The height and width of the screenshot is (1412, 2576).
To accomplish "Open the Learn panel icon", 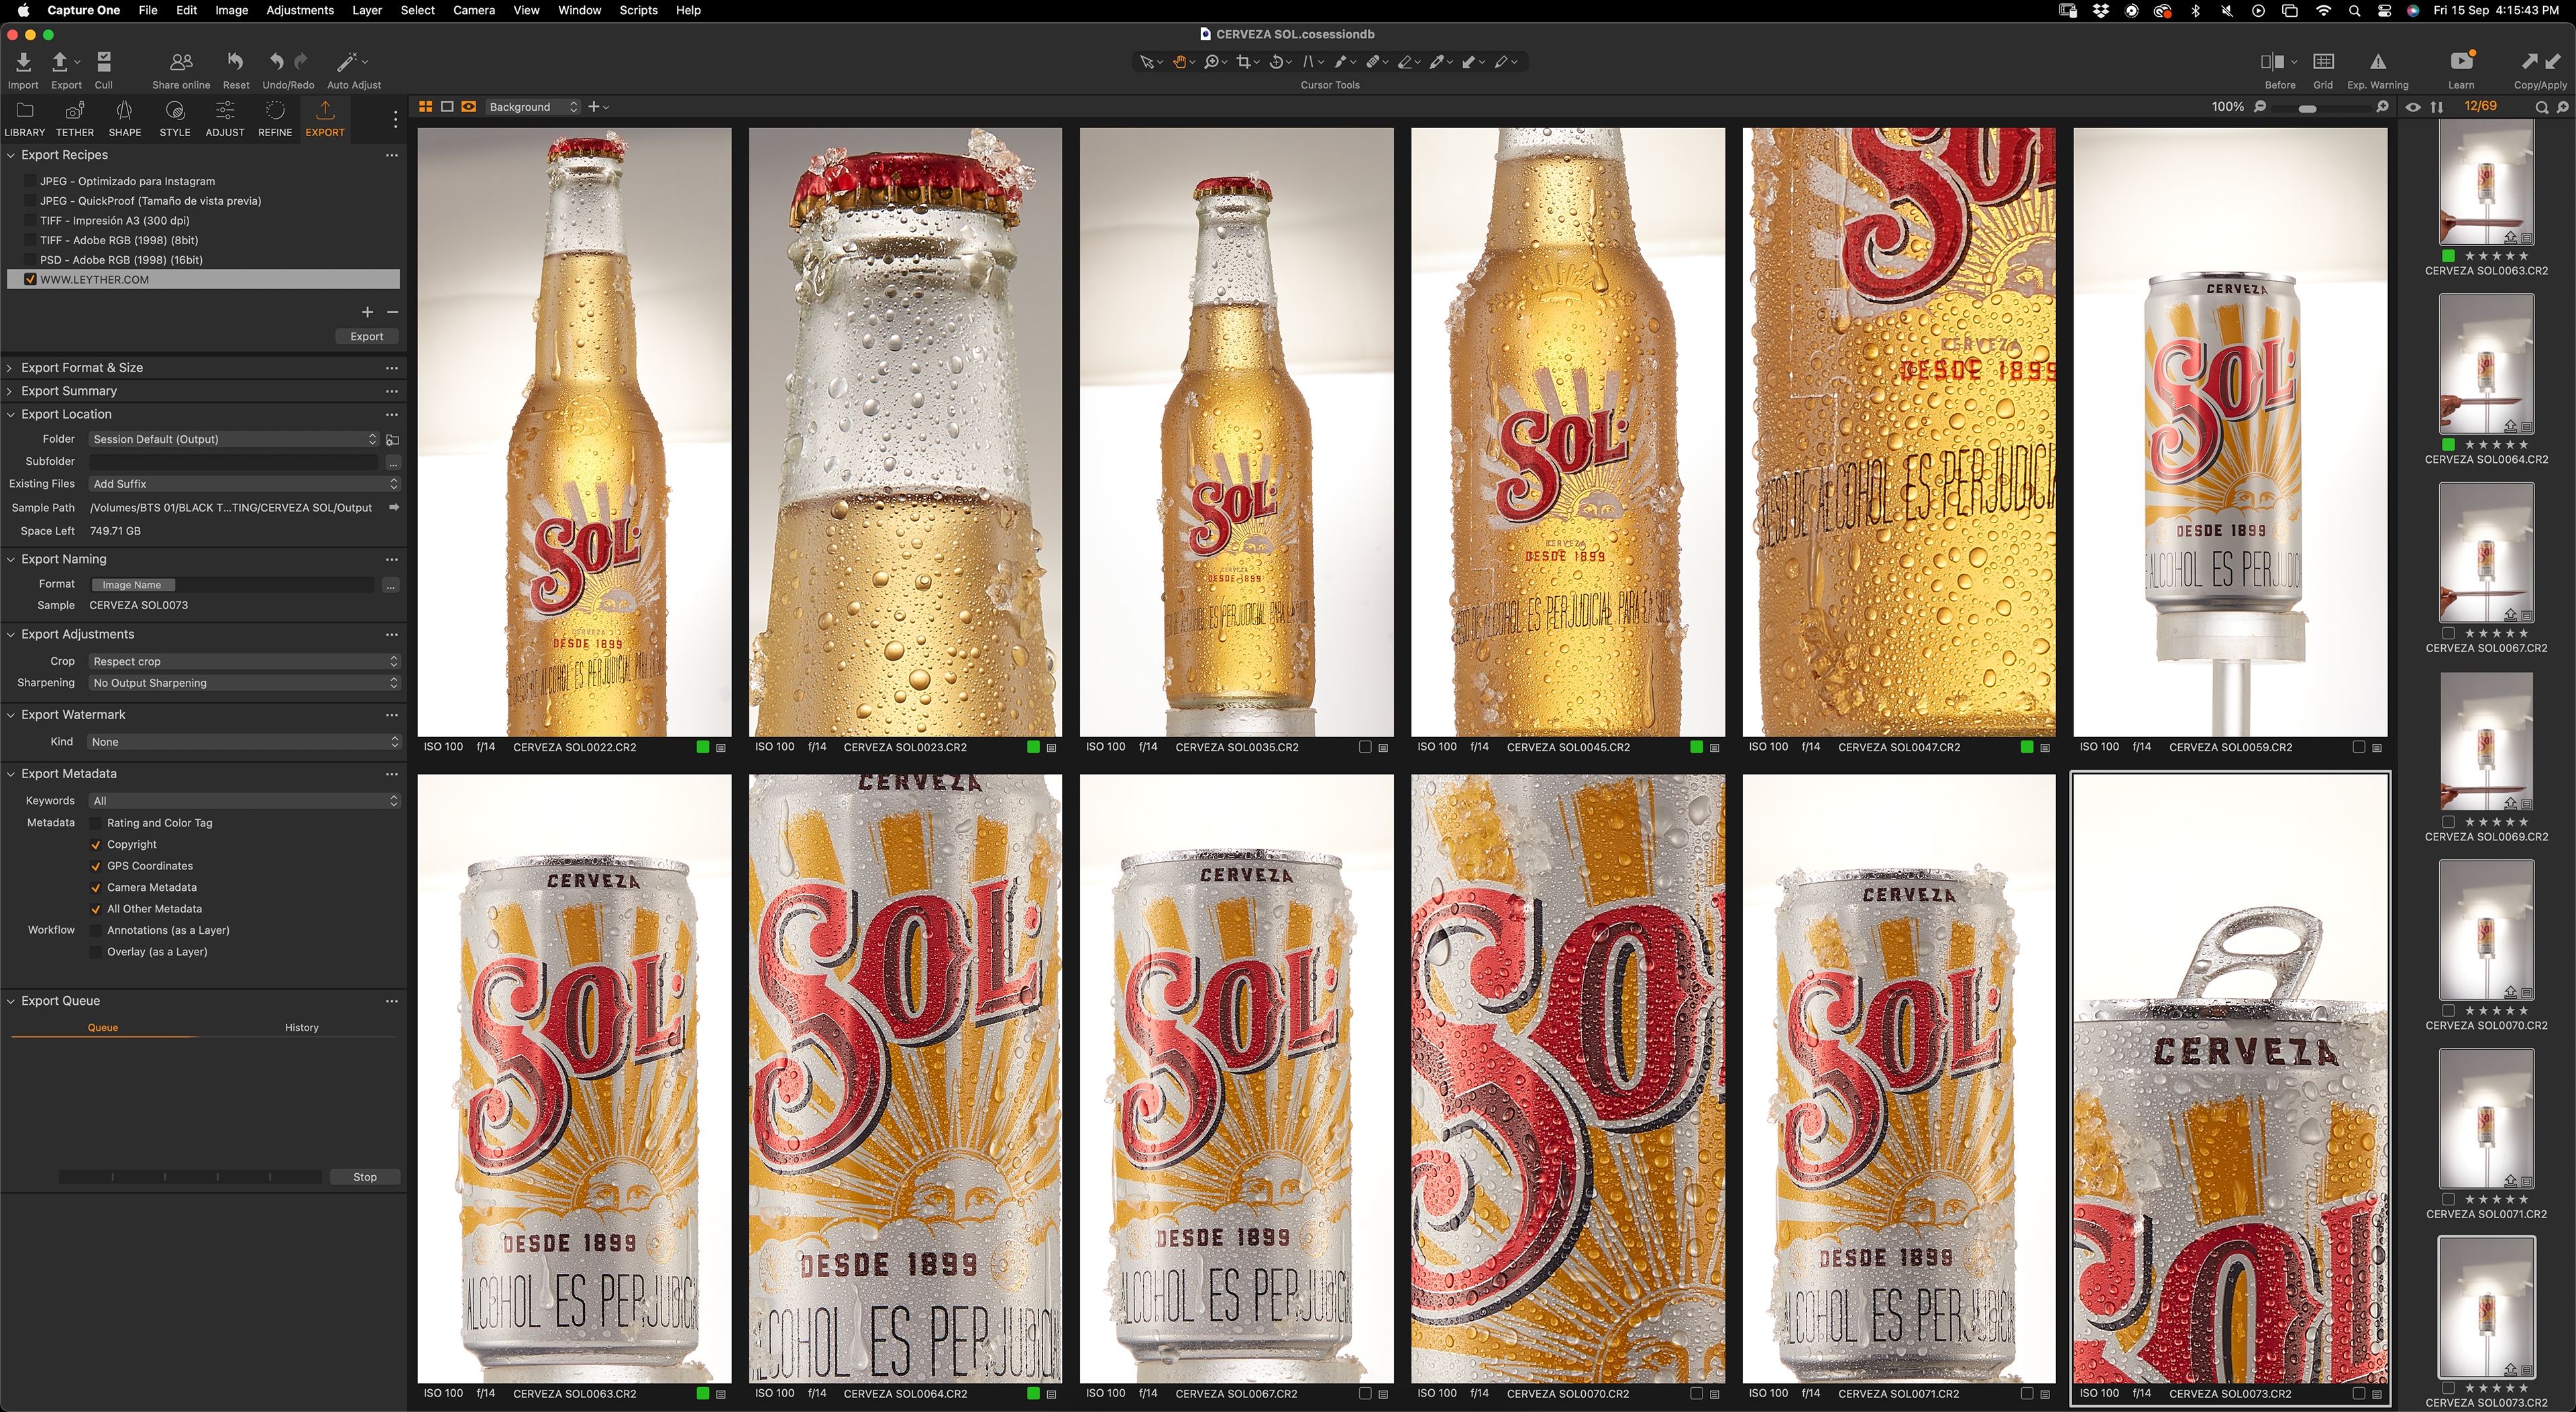I will [x=2461, y=62].
